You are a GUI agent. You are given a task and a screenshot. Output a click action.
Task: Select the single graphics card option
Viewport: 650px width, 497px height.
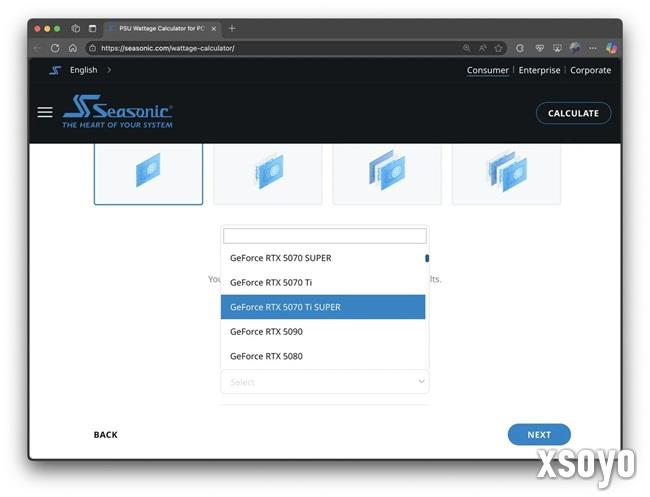click(148, 173)
